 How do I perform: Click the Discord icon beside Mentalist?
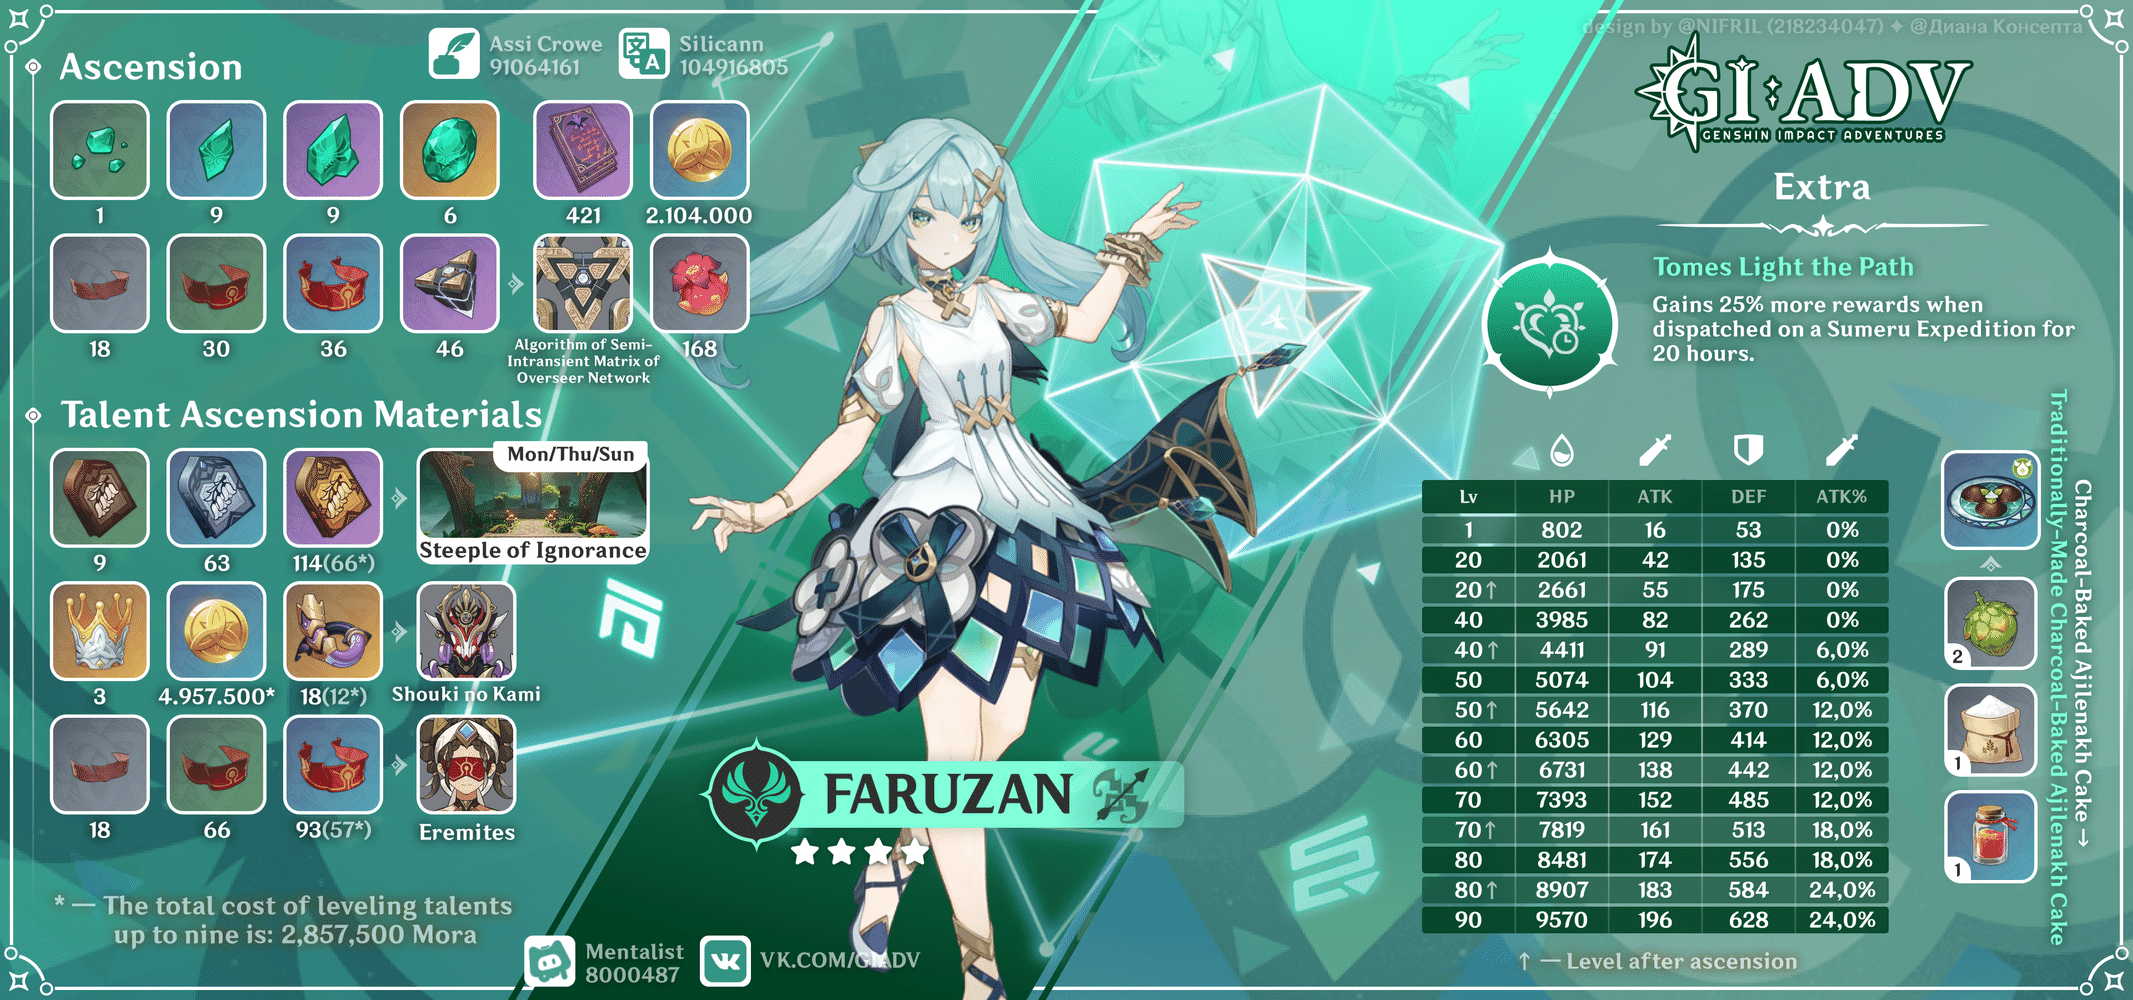[x=550, y=962]
